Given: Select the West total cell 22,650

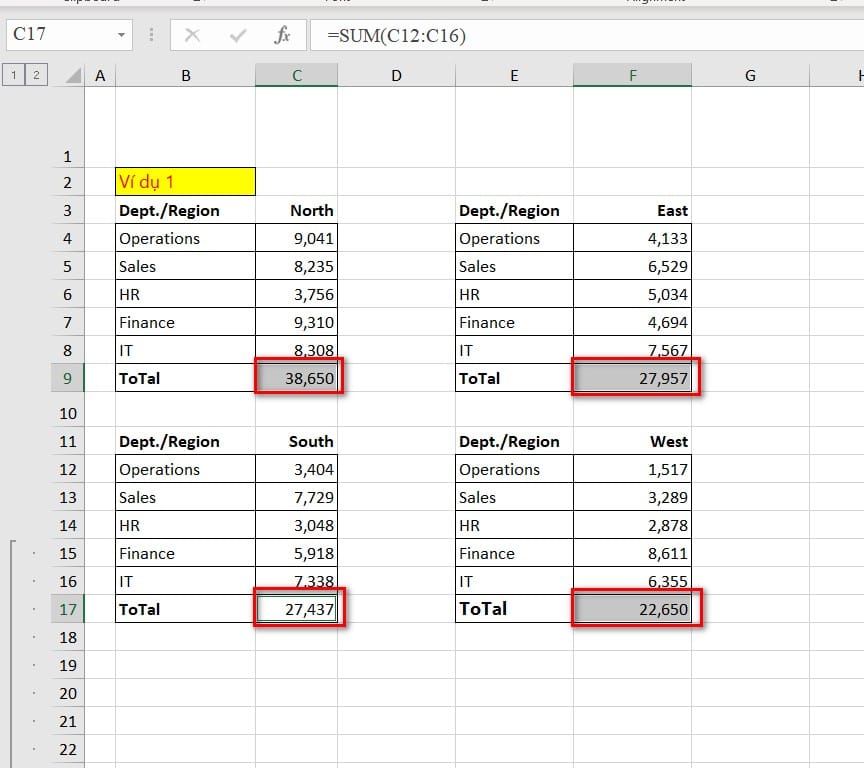Looking at the screenshot, I should click(x=633, y=609).
